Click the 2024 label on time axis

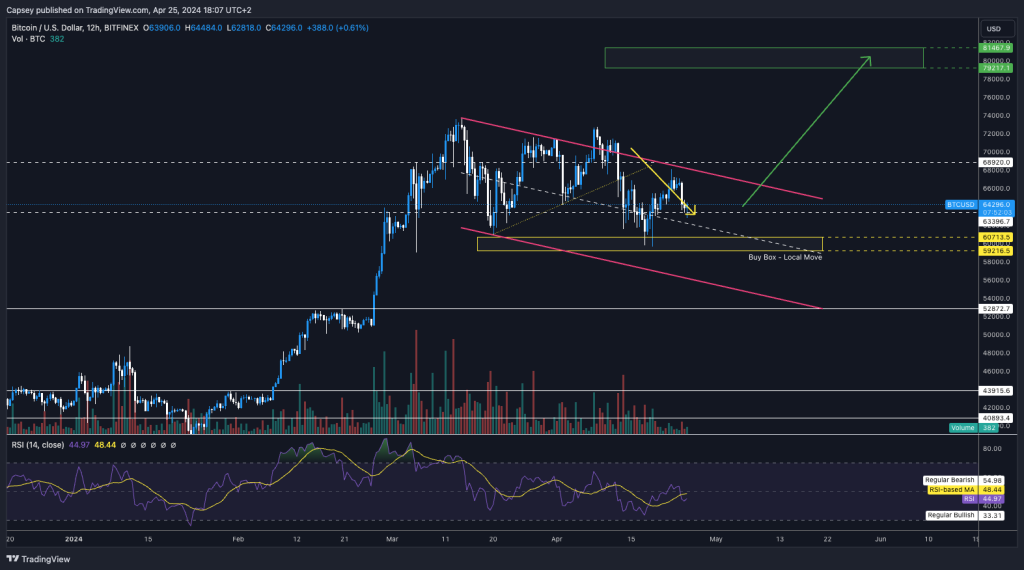[x=74, y=539]
